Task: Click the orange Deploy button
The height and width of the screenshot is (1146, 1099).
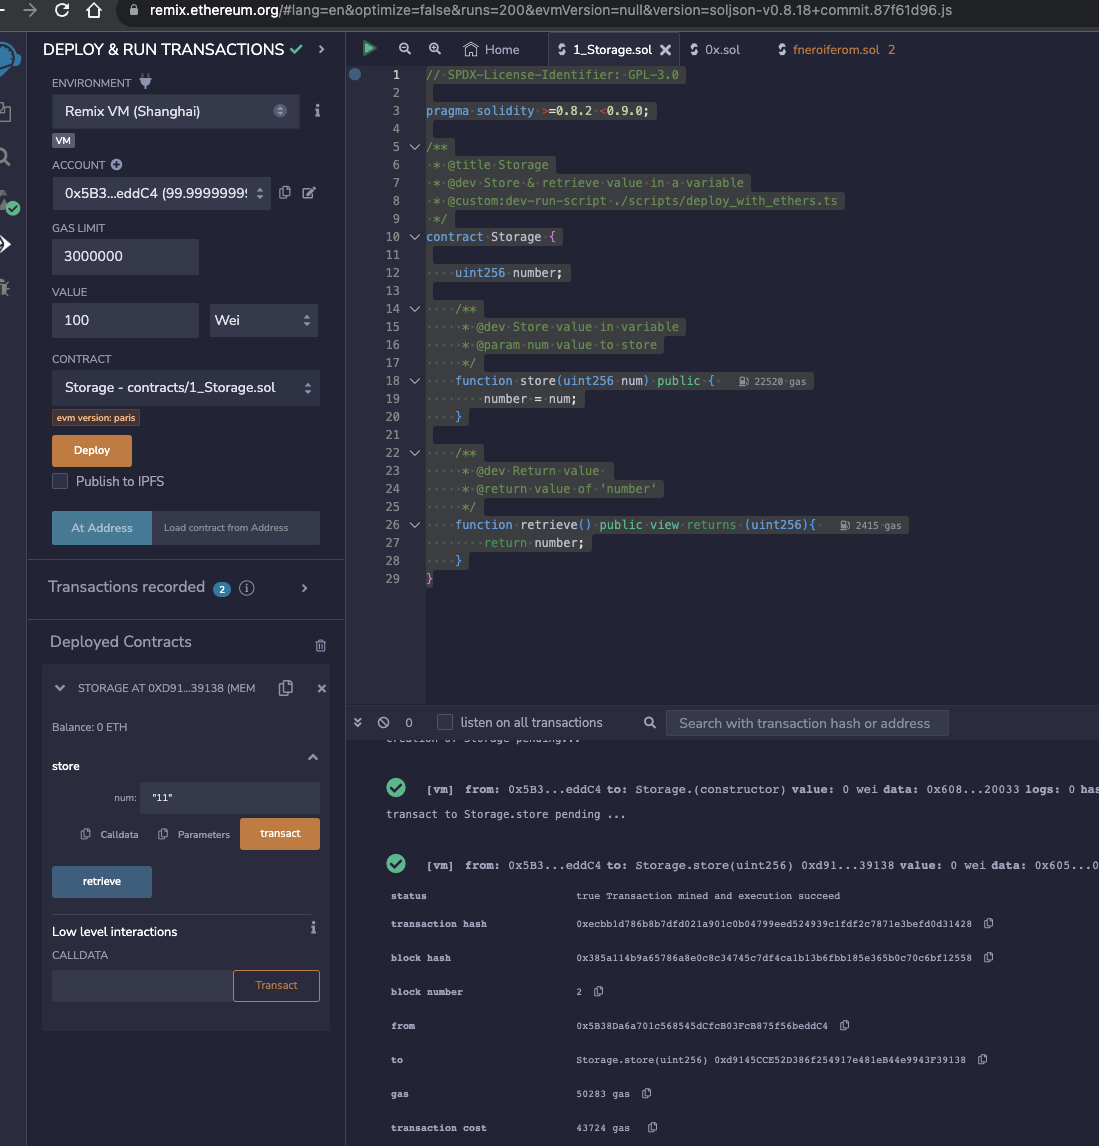Action: point(92,450)
